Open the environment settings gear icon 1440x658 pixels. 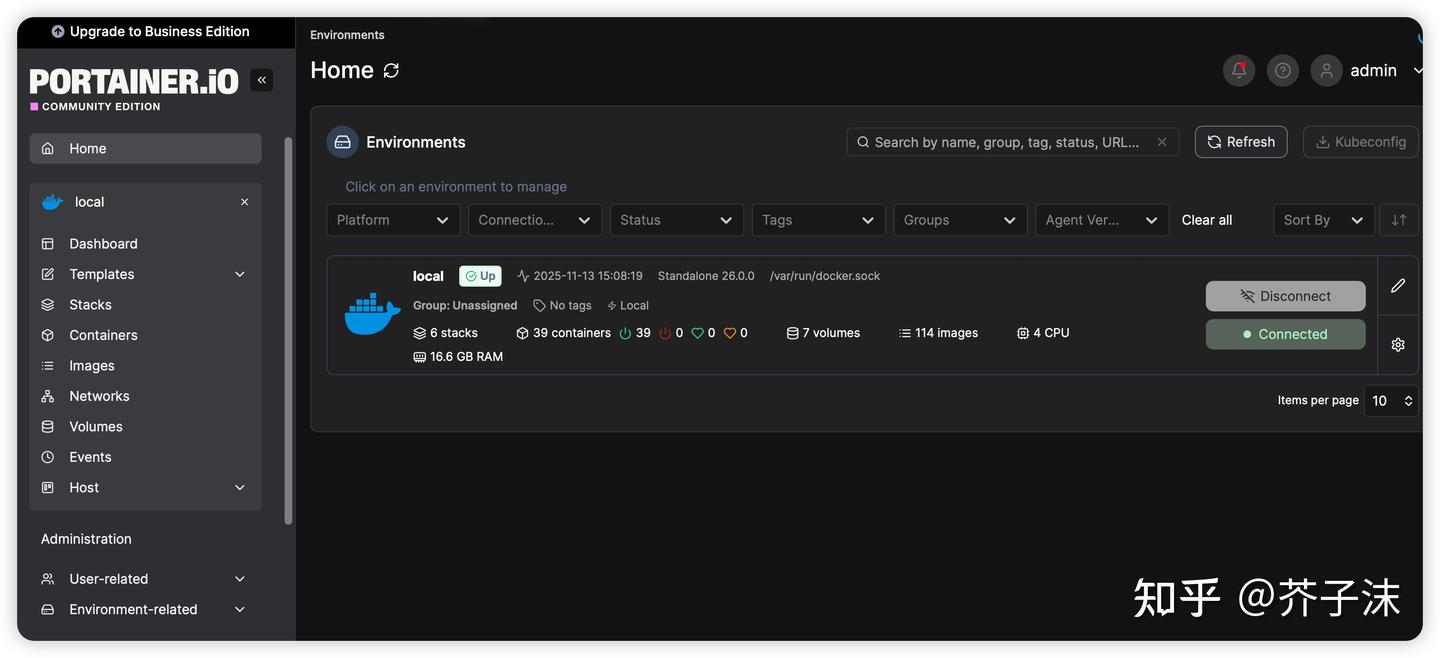pos(1397,343)
